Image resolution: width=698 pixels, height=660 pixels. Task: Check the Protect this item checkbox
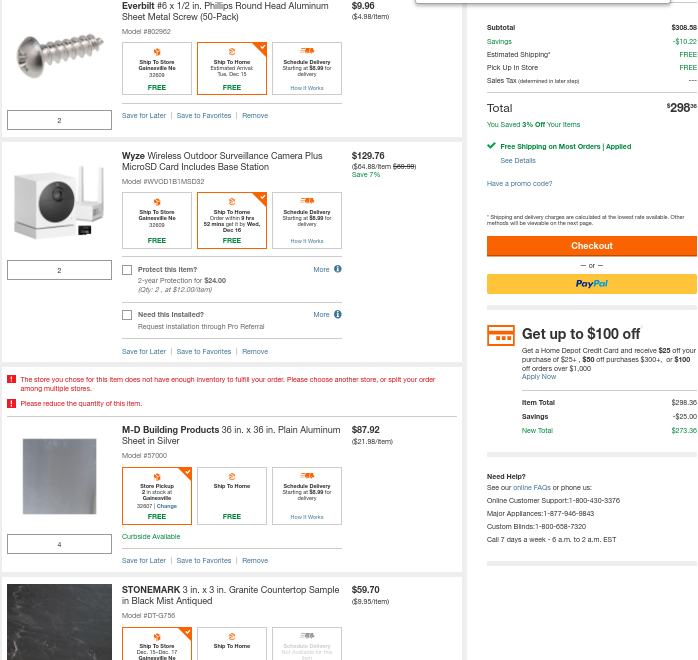click(x=127, y=269)
